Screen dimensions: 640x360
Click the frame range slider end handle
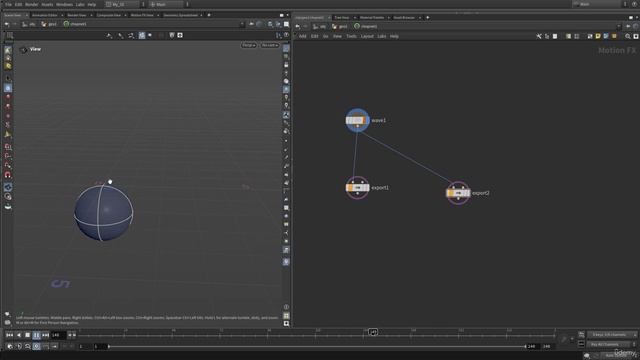[525, 346]
